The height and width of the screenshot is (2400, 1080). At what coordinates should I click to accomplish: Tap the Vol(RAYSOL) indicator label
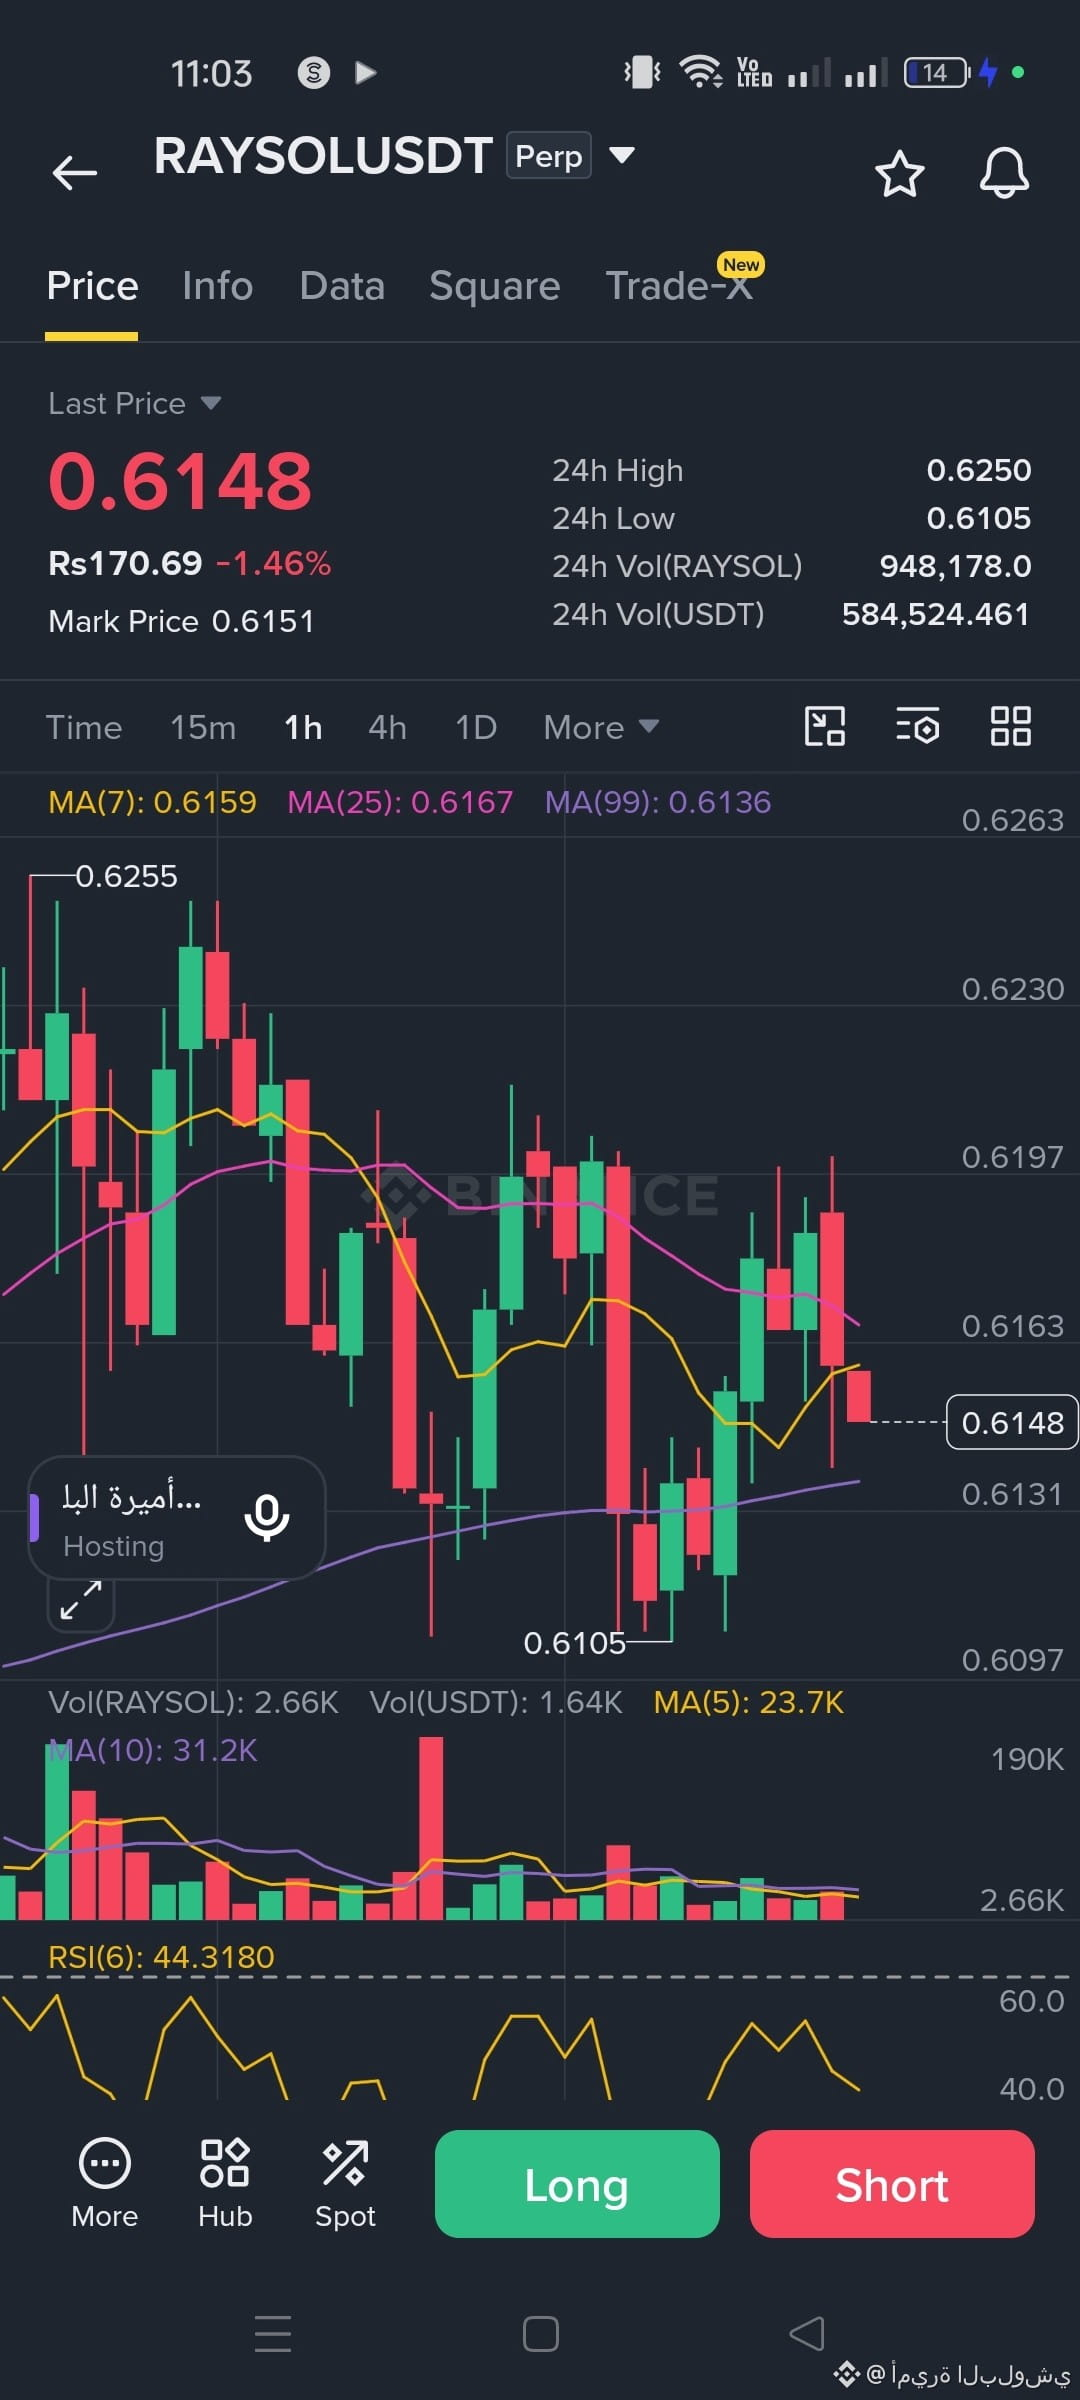pyautogui.click(x=193, y=1702)
